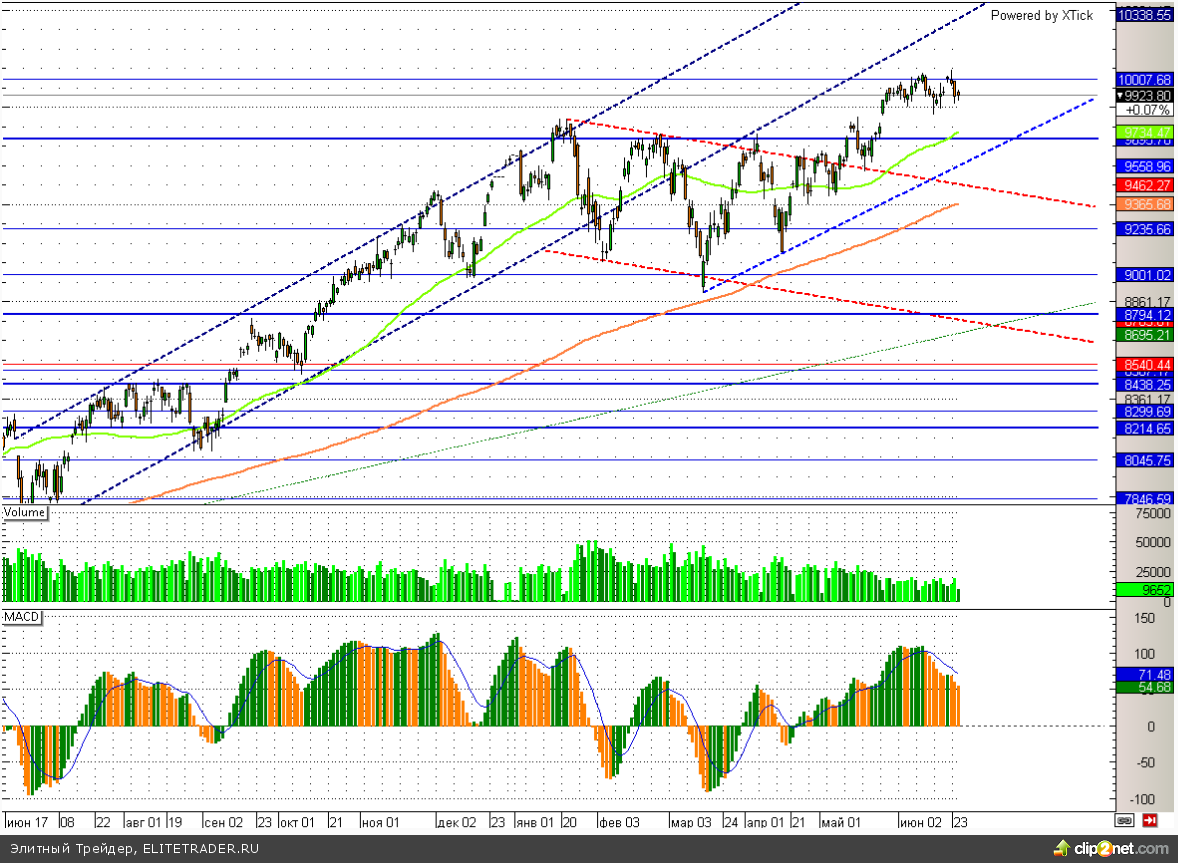The width and height of the screenshot is (1178, 863).
Task: Click the 9558.96 price level label
Action: pos(1144,166)
